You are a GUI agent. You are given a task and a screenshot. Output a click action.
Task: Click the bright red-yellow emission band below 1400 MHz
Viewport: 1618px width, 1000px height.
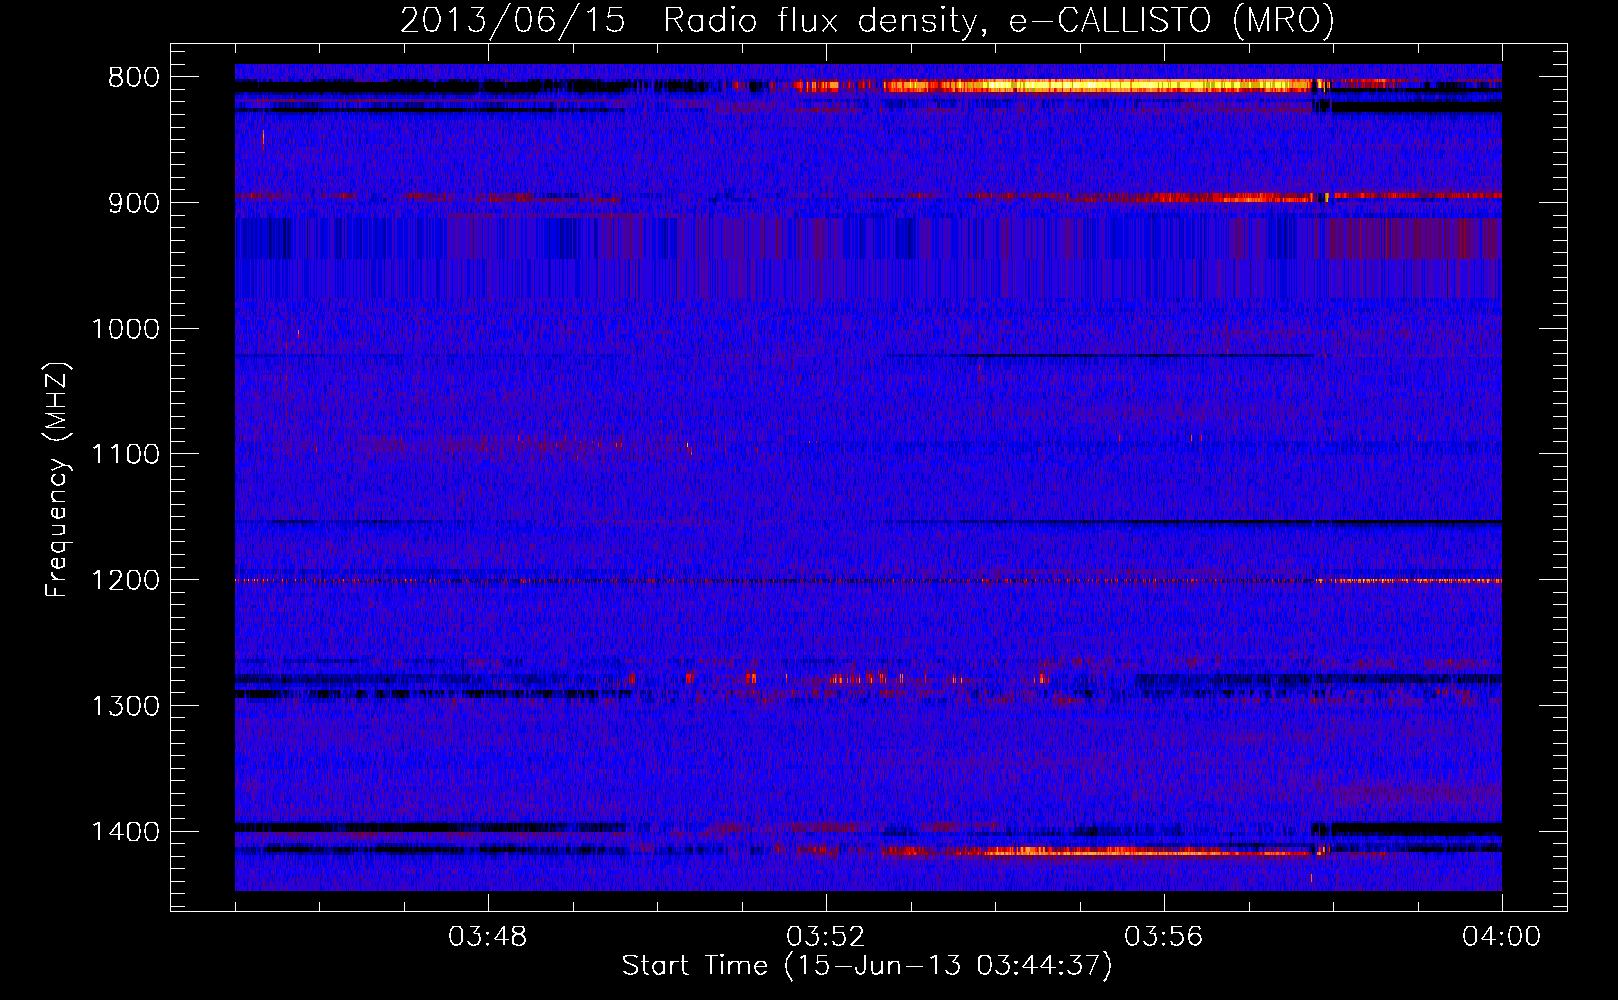tap(1097, 852)
